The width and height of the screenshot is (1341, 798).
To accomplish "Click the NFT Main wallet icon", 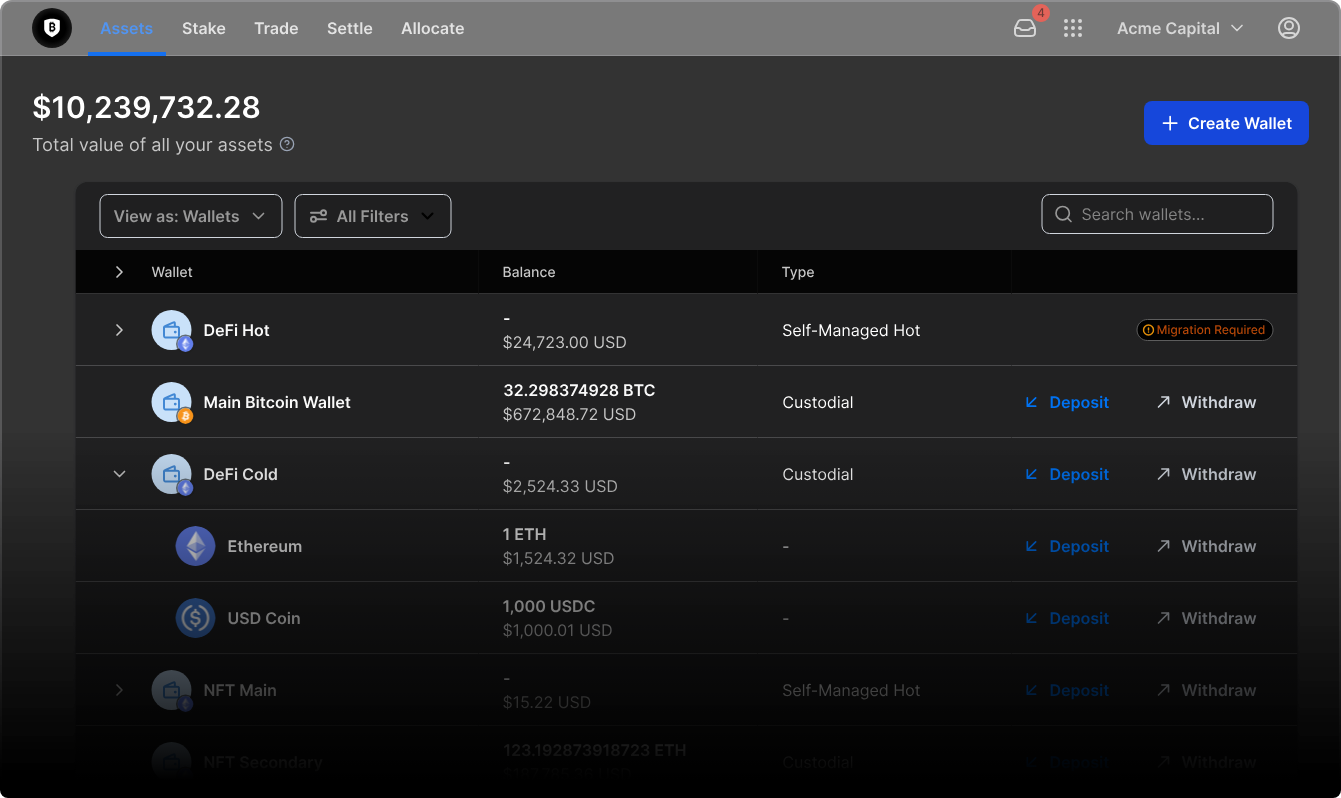I will tap(171, 690).
